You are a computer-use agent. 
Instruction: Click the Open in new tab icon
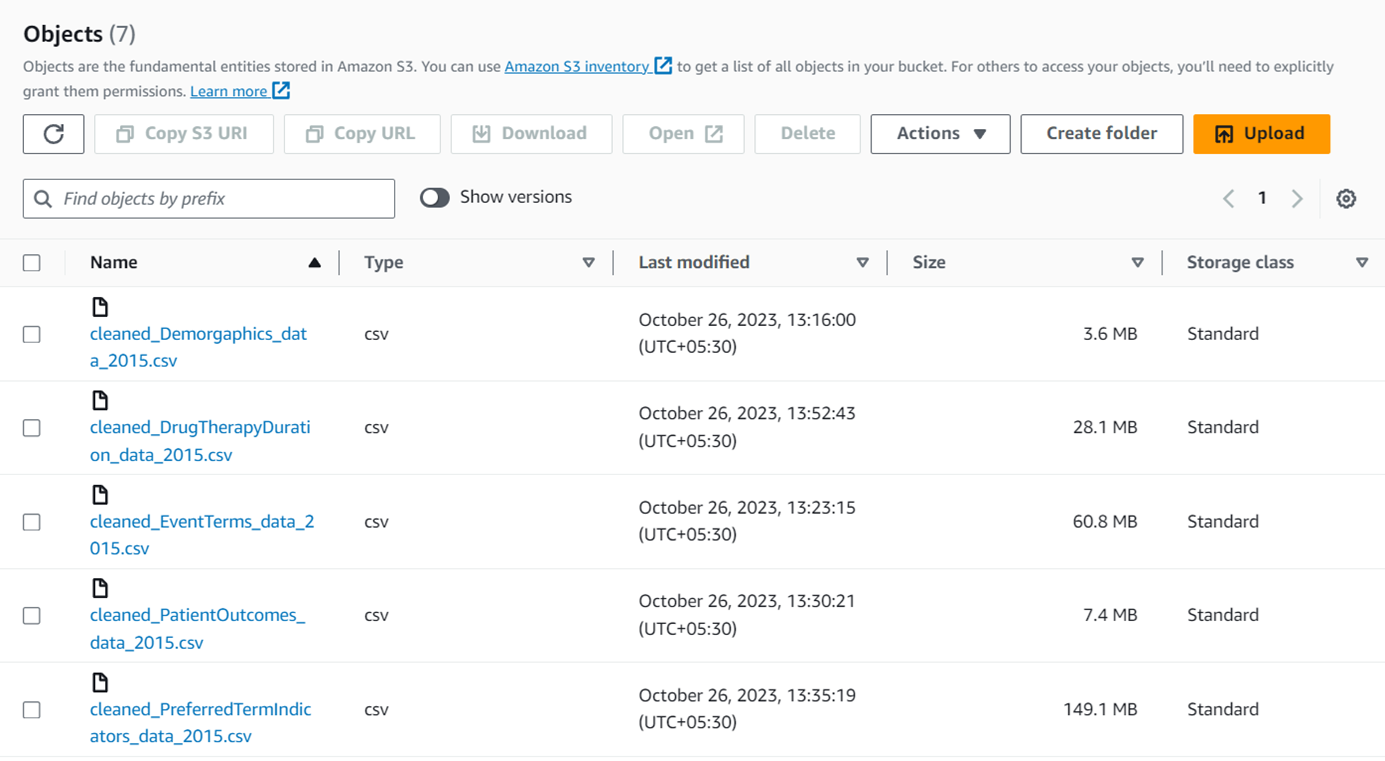pos(711,133)
